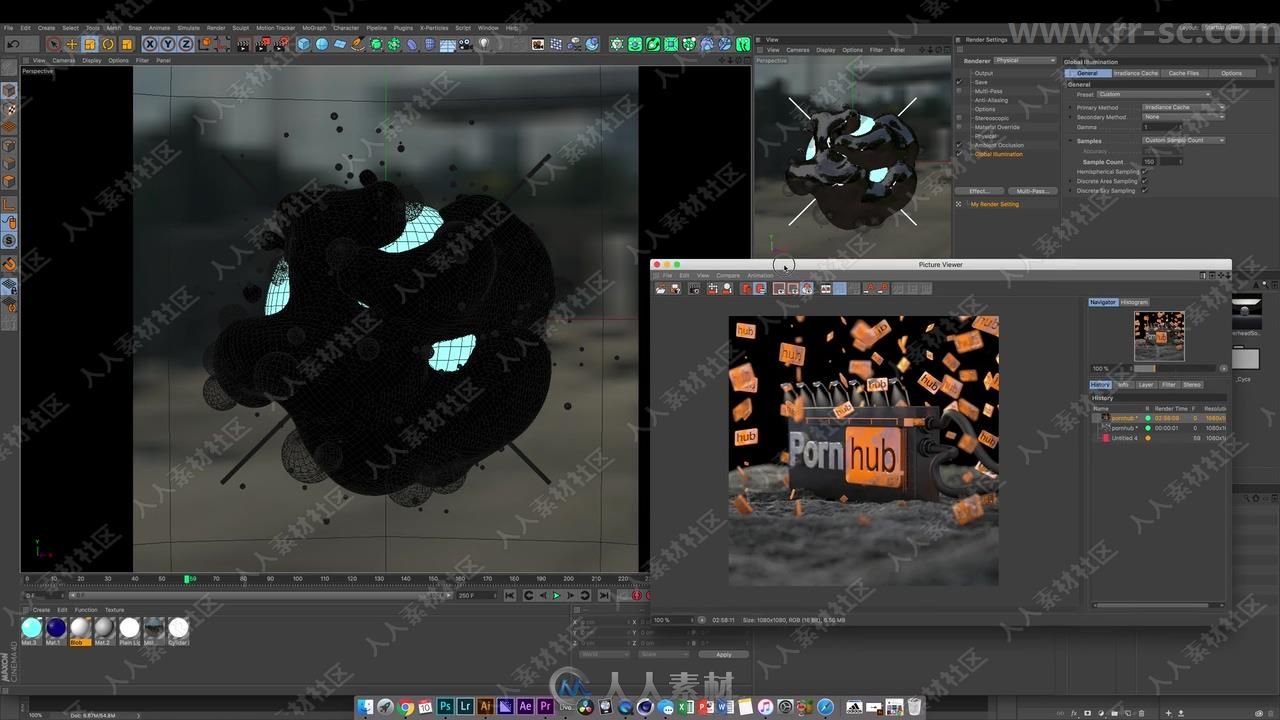This screenshot has height=720, width=1280.
Task: Switch to Irradiance Cache tab
Action: [1135, 73]
